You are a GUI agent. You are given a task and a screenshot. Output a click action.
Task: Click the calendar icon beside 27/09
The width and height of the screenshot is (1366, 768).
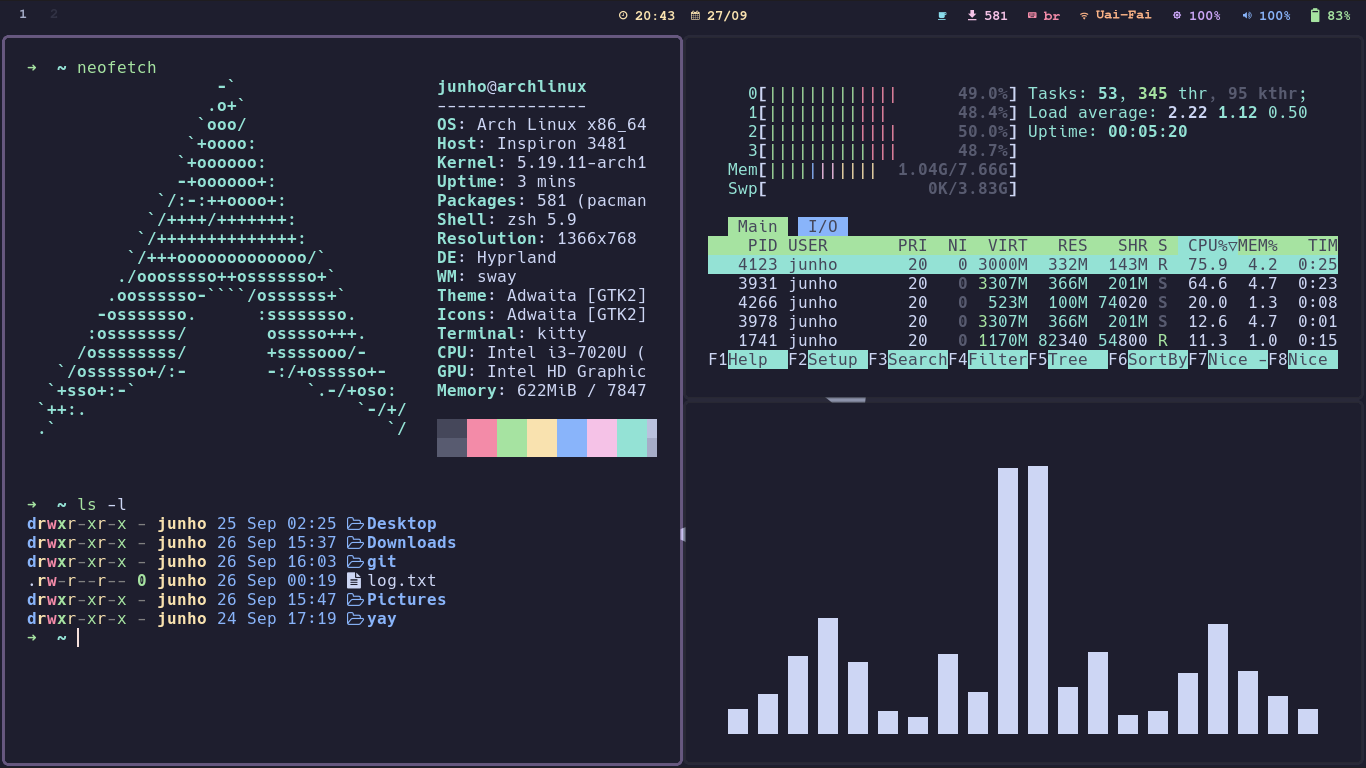pyautogui.click(x=695, y=15)
